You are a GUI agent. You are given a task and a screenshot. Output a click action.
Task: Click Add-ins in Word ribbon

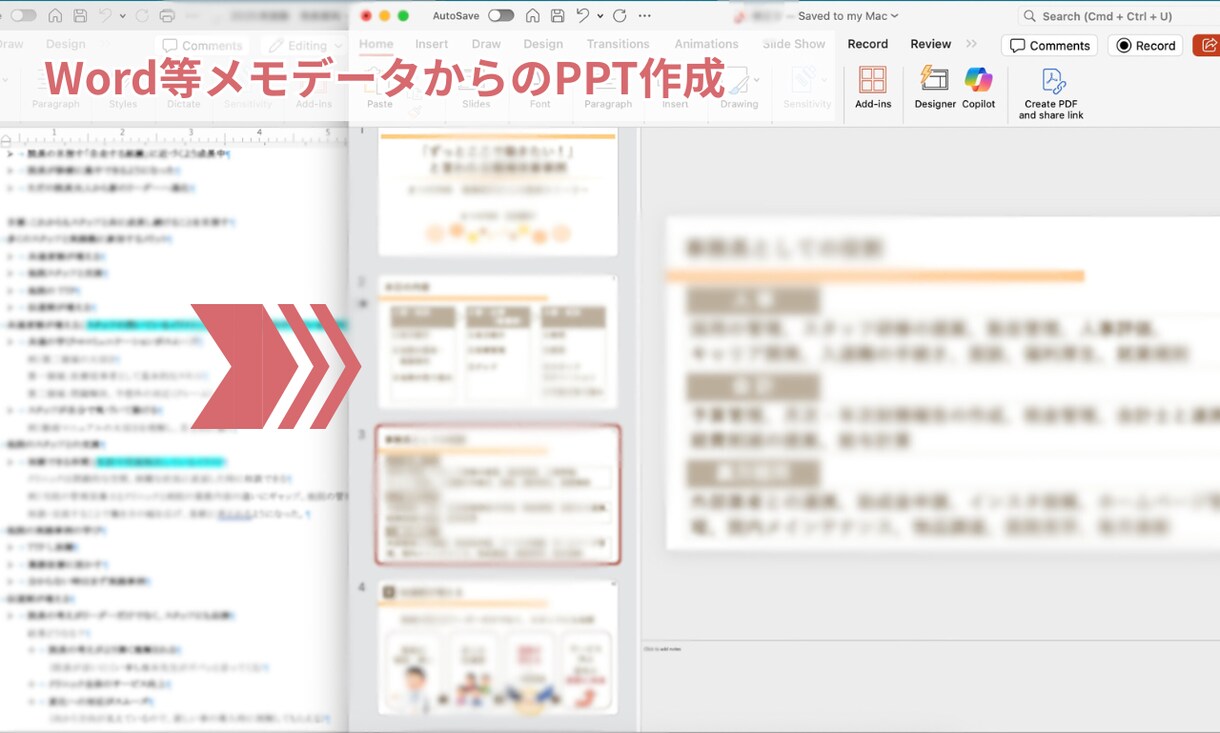click(x=313, y=90)
